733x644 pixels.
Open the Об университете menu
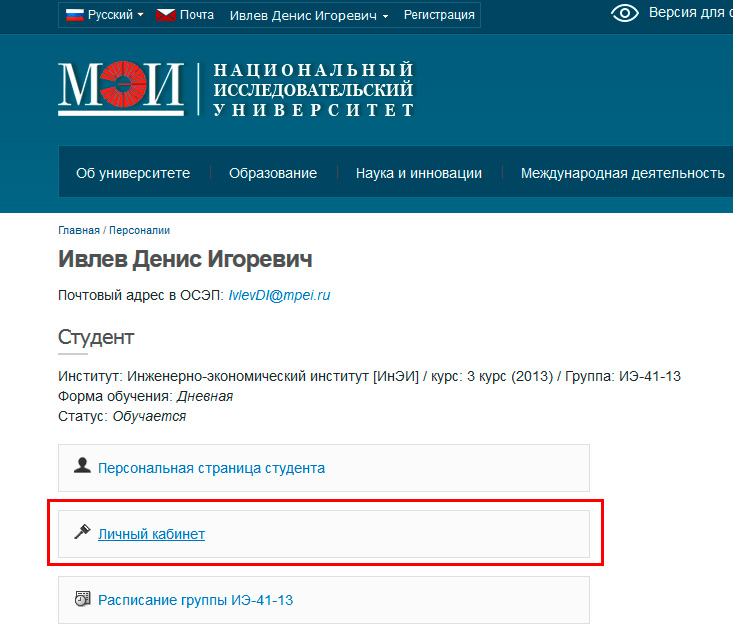[133, 173]
